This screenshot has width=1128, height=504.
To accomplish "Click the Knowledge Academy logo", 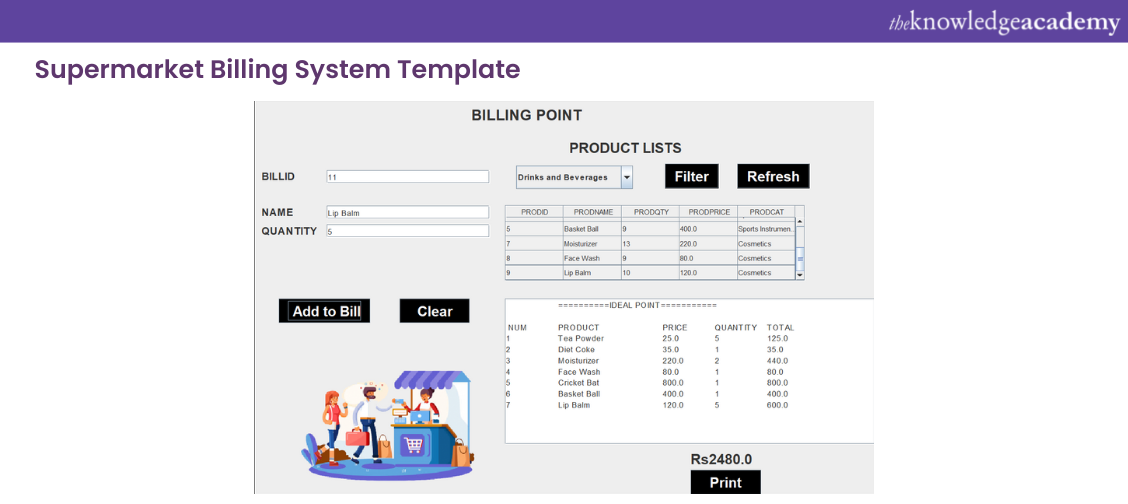I will [x=1004, y=22].
